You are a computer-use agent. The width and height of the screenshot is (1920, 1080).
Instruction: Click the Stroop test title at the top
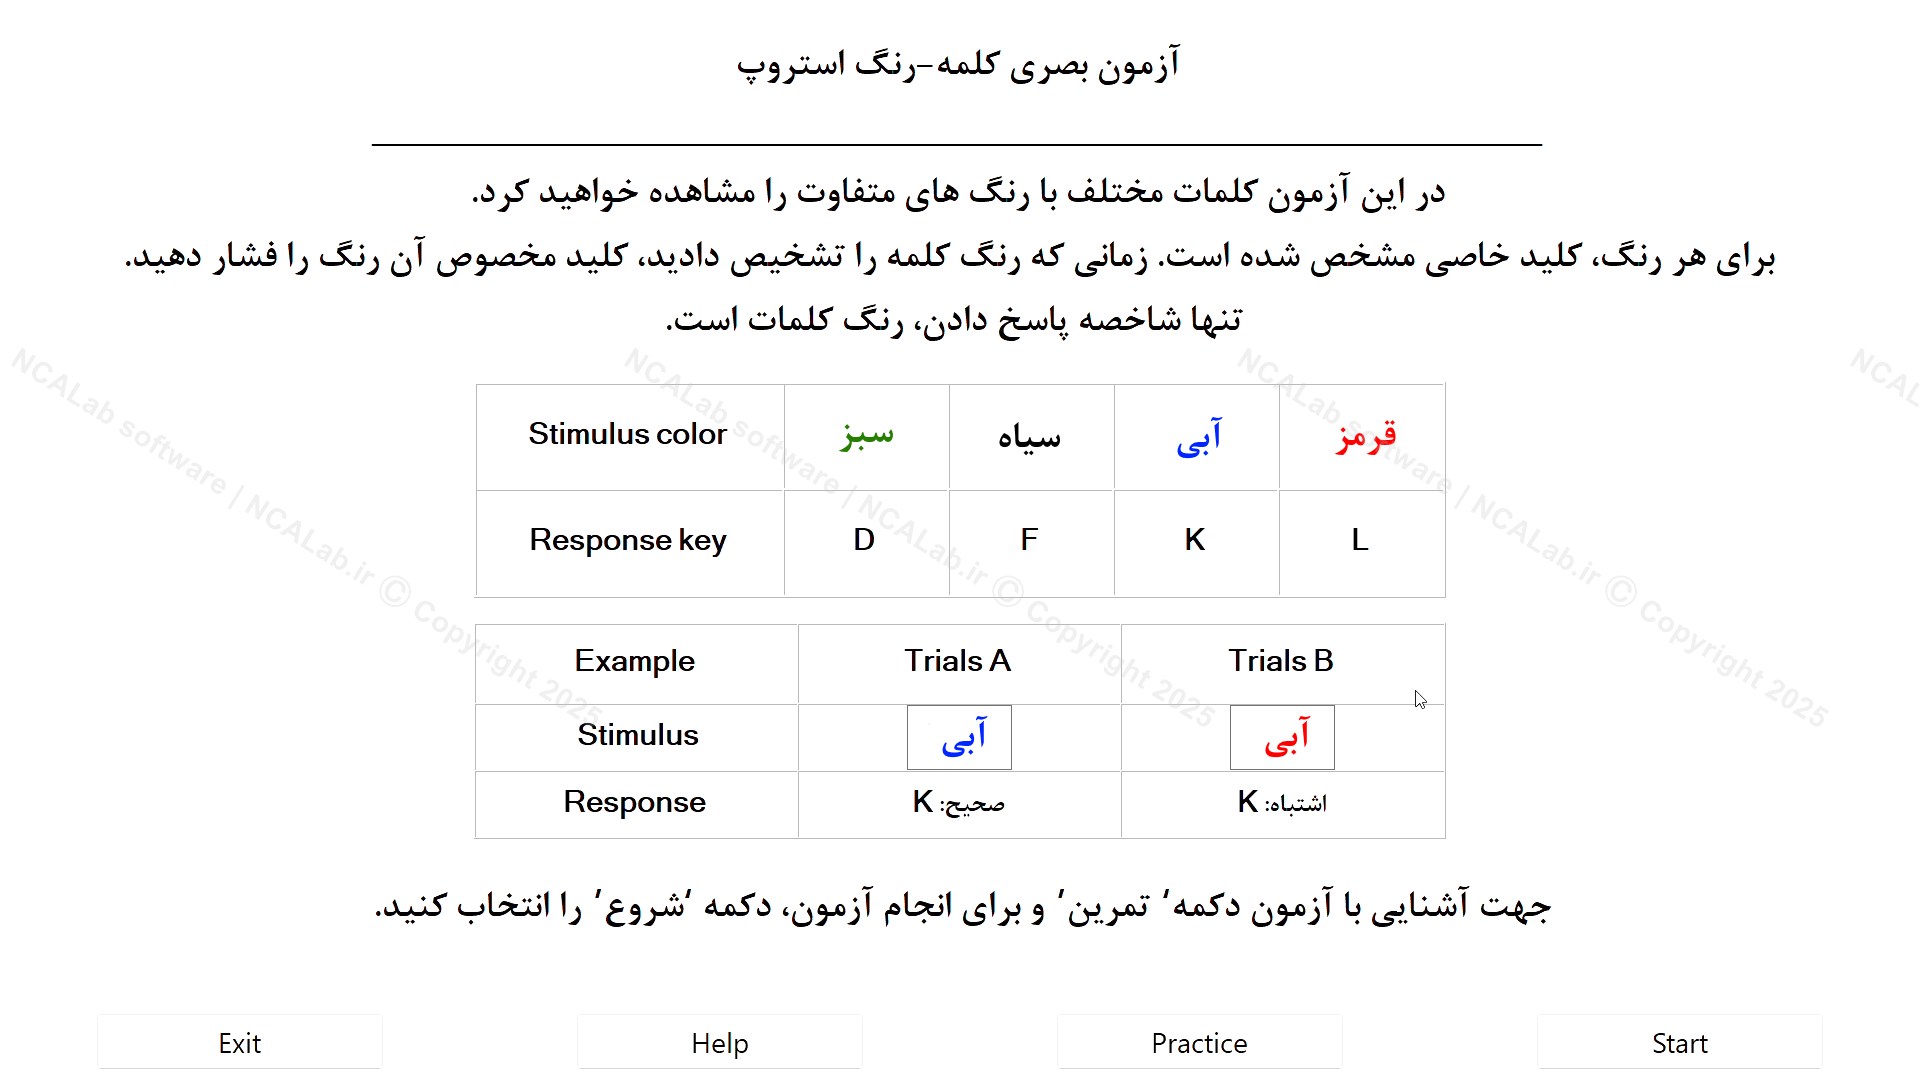[957, 62]
